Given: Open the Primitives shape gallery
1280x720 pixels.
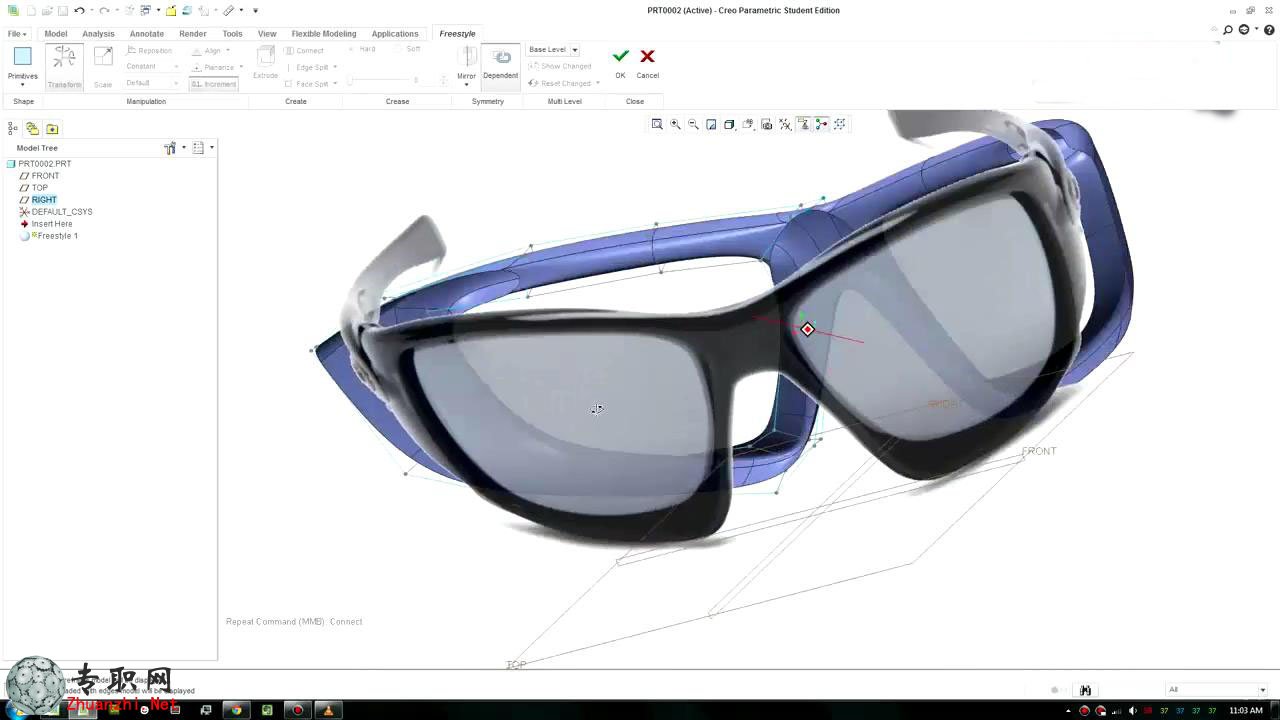Looking at the screenshot, I should click(22, 63).
